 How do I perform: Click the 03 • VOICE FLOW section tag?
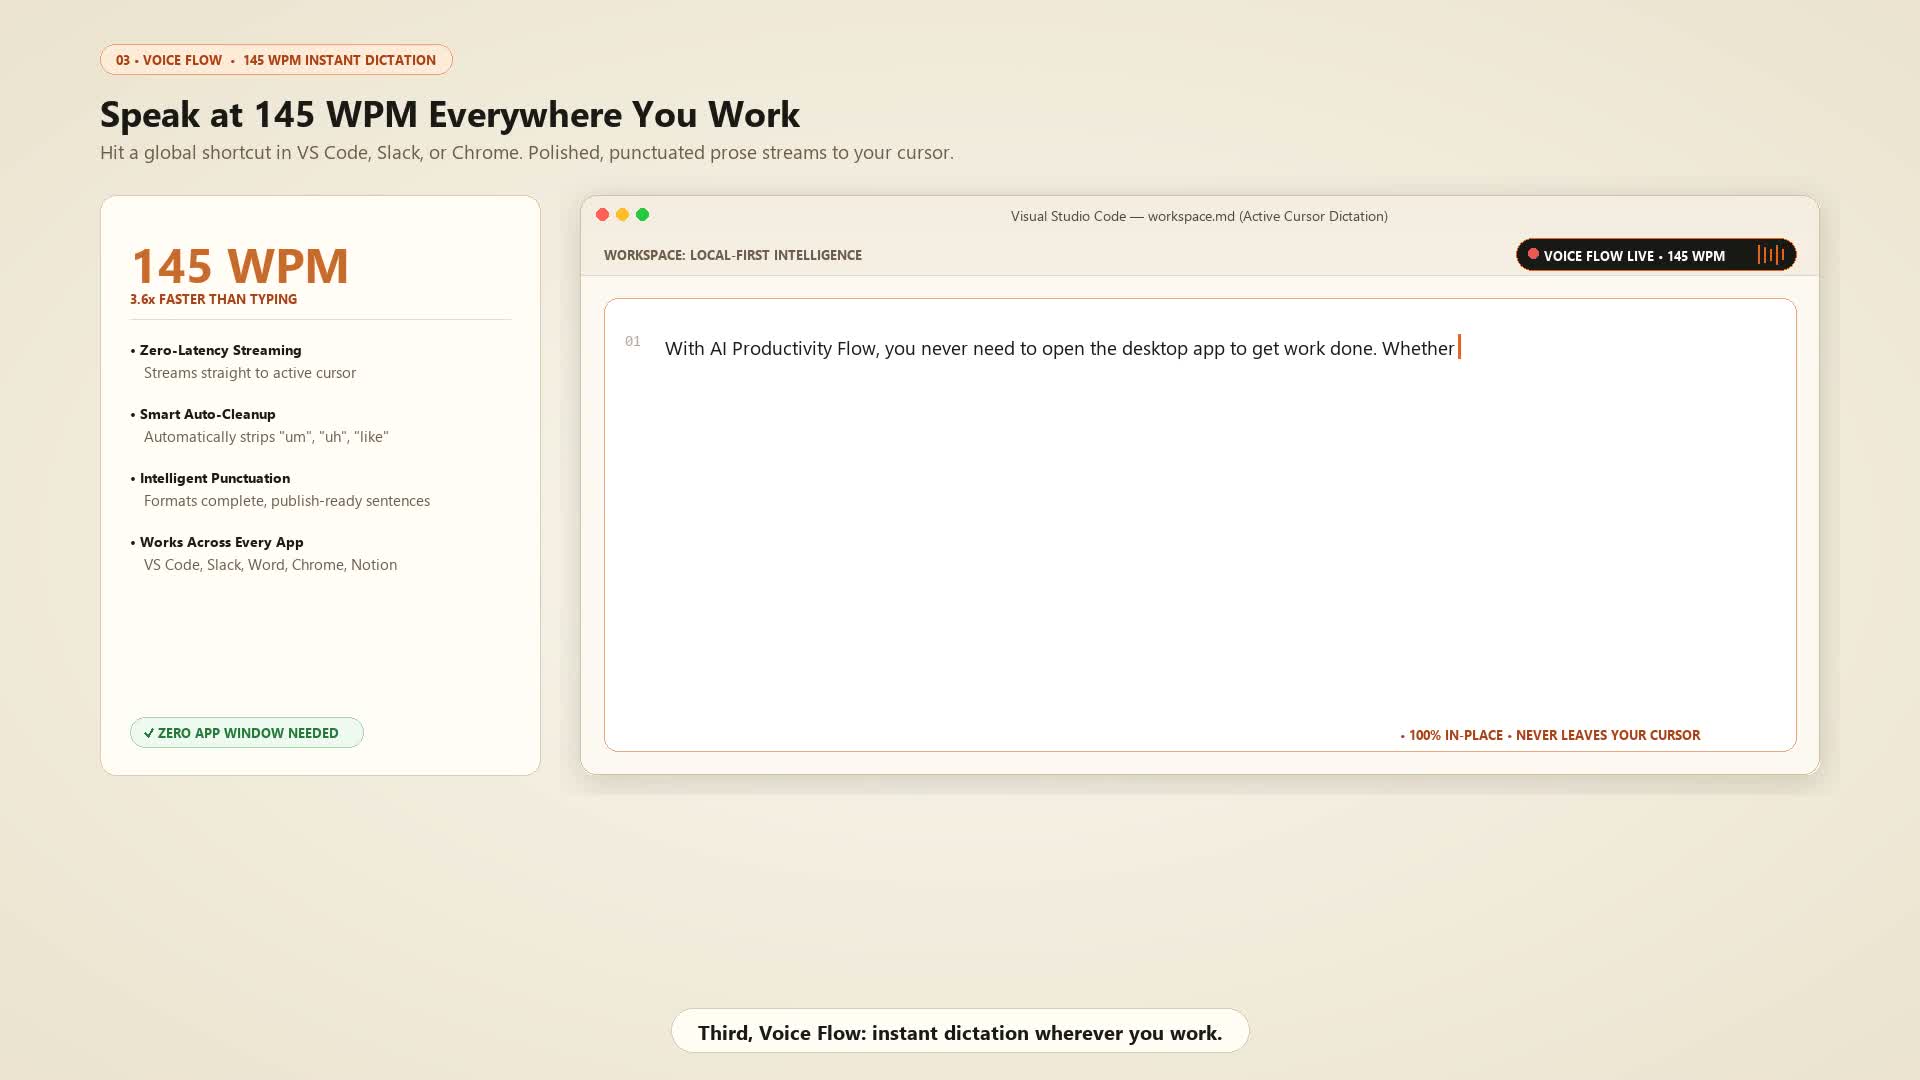(276, 60)
